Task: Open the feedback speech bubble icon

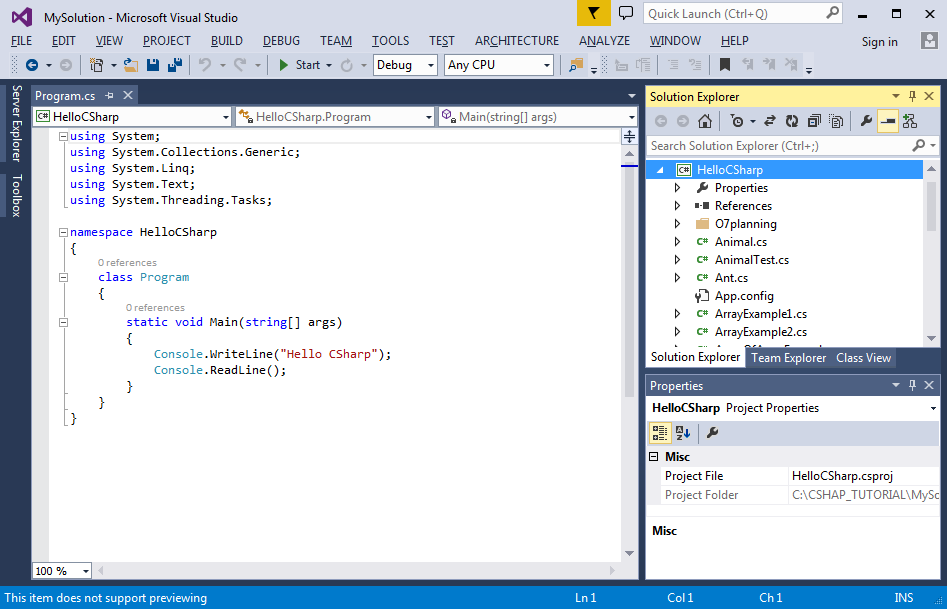Action: 626,13
